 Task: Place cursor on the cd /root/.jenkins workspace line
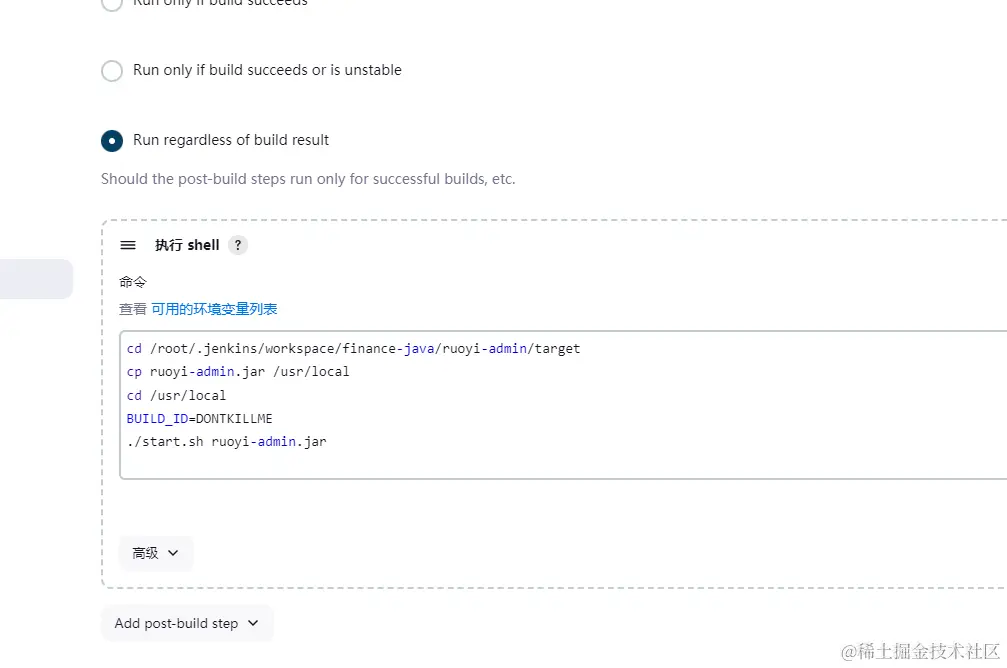click(353, 349)
